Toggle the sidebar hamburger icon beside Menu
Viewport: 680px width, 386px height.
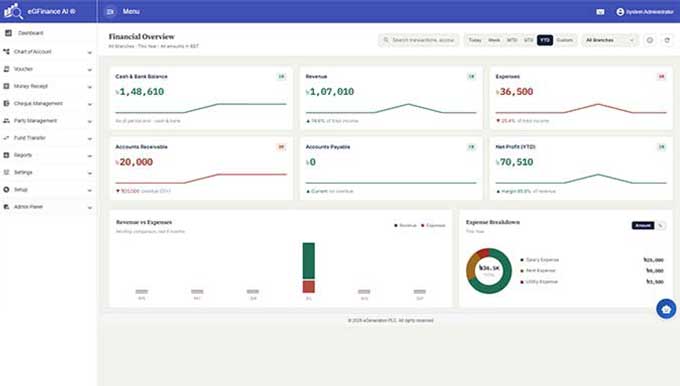(110, 12)
